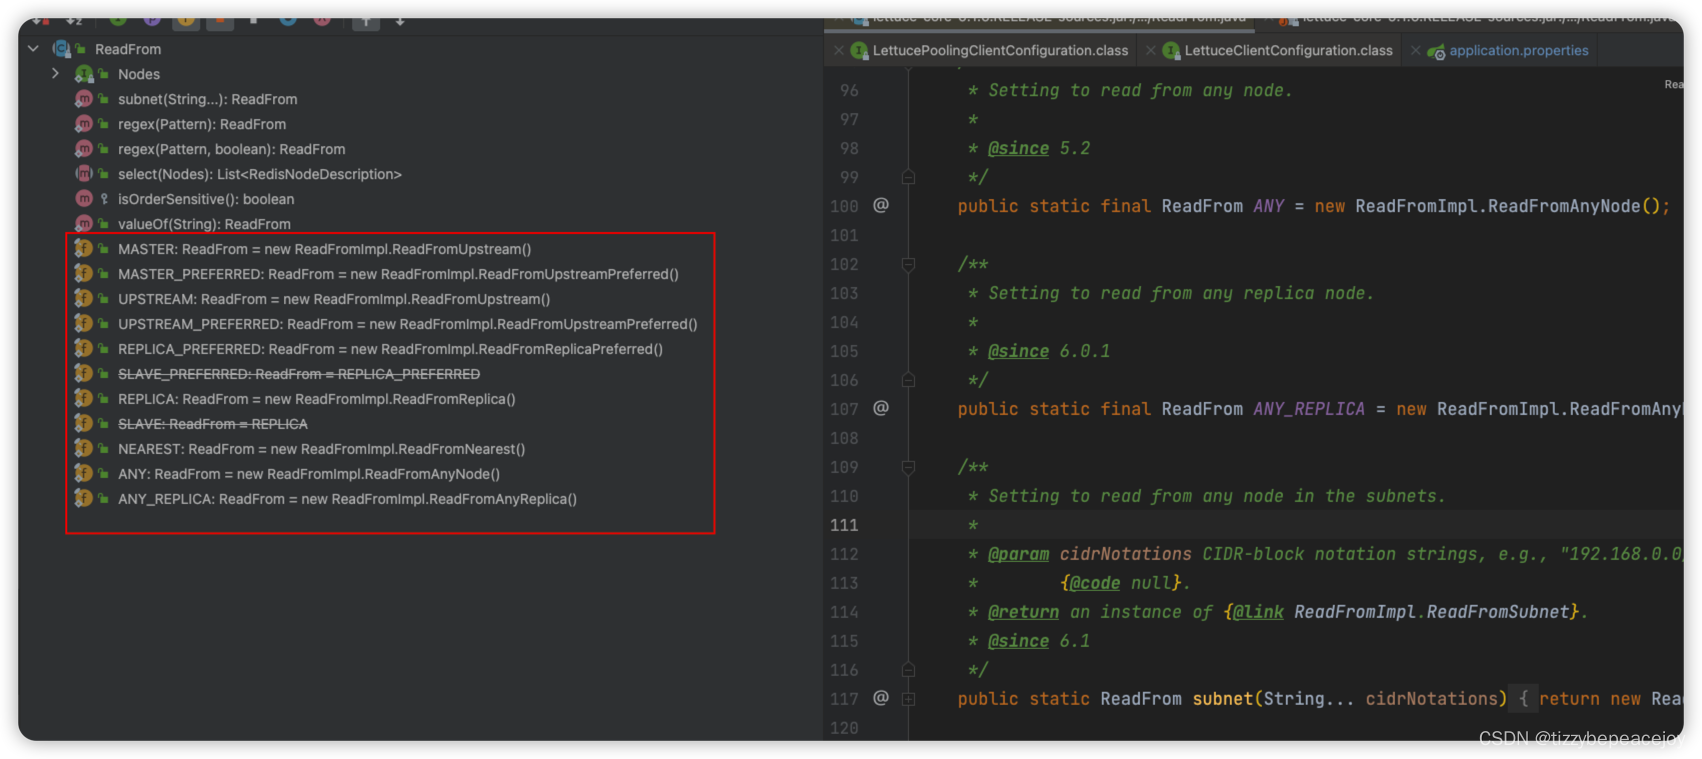Click the method icon beside regex(Pattern, boolean)
Viewport: 1702px width, 759px height.
[x=84, y=148]
